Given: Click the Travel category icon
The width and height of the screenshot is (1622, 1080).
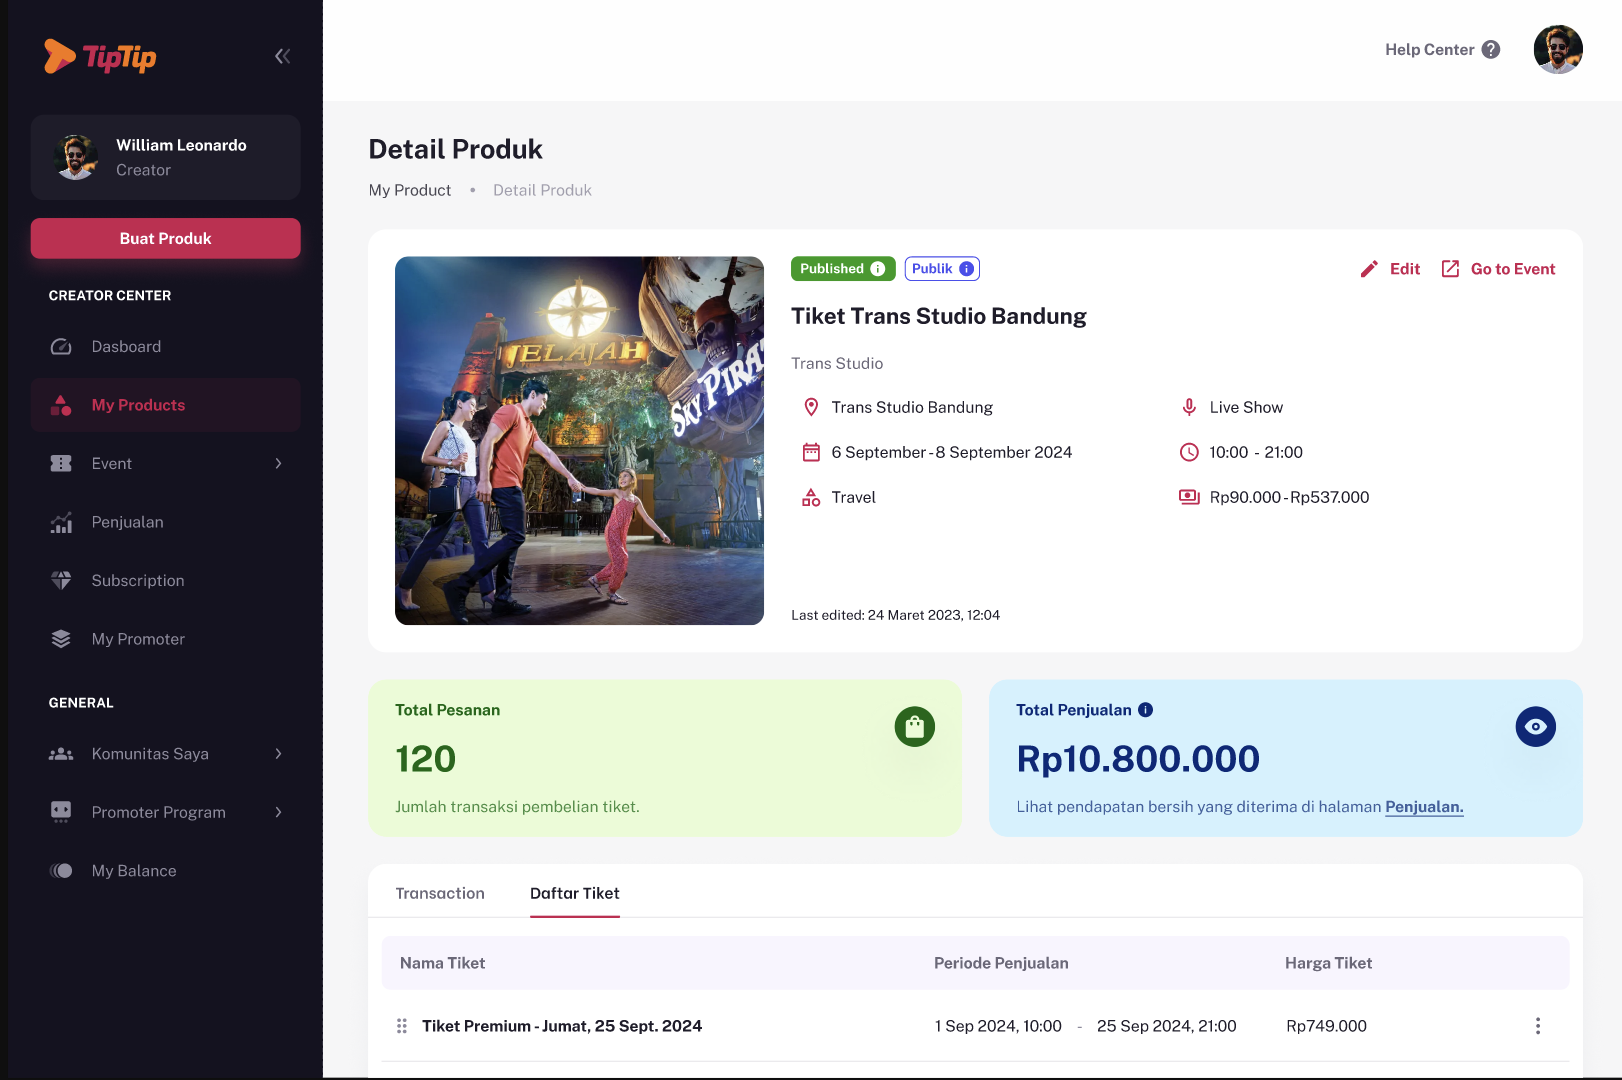Looking at the screenshot, I should tap(811, 497).
